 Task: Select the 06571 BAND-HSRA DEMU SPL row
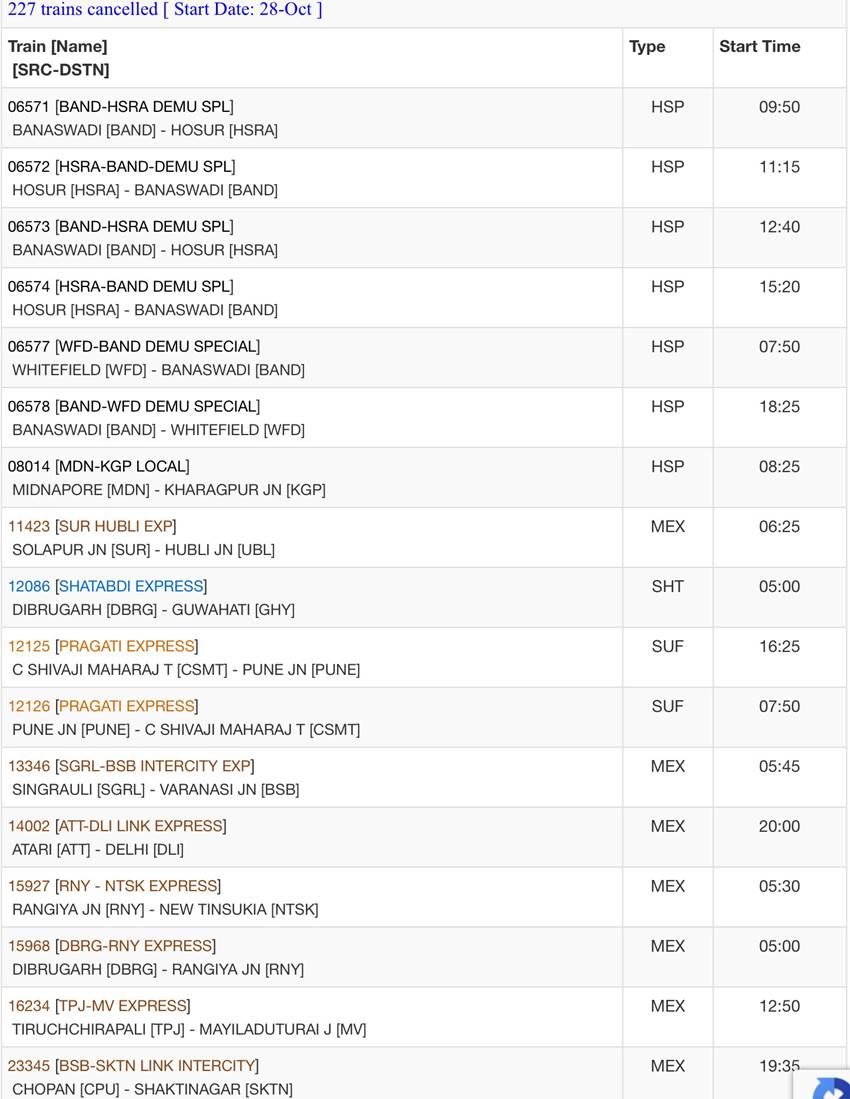(x=423, y=118)
